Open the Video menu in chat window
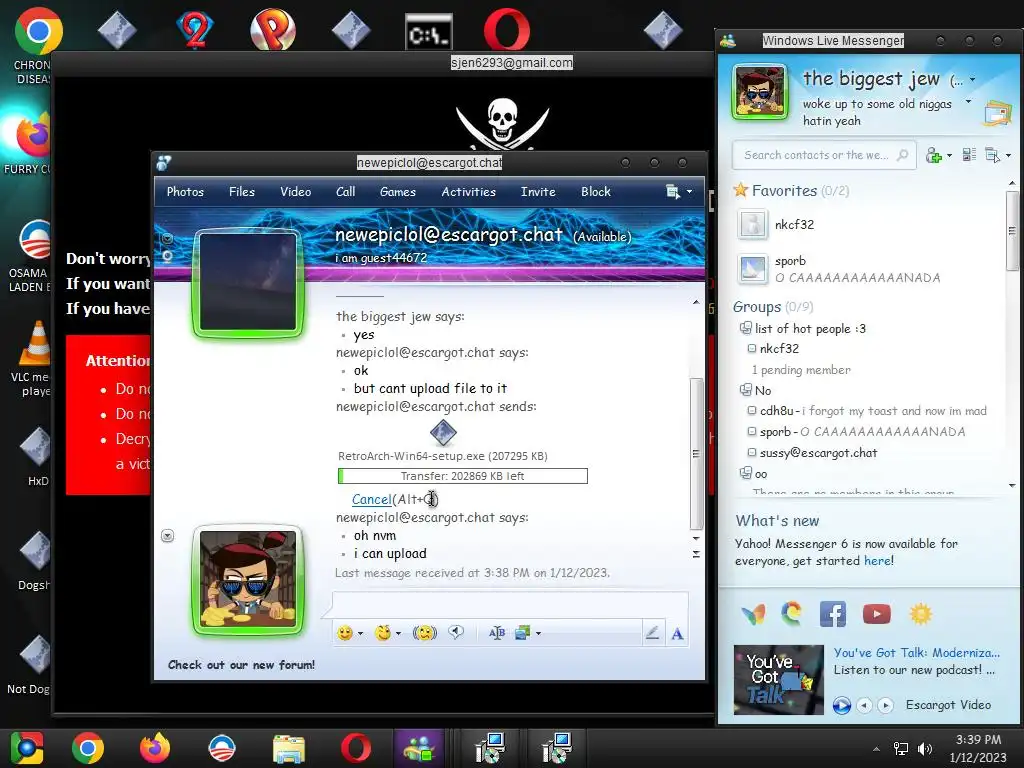The width and height of the screenshot is (1024, 768). coord(295,192)
